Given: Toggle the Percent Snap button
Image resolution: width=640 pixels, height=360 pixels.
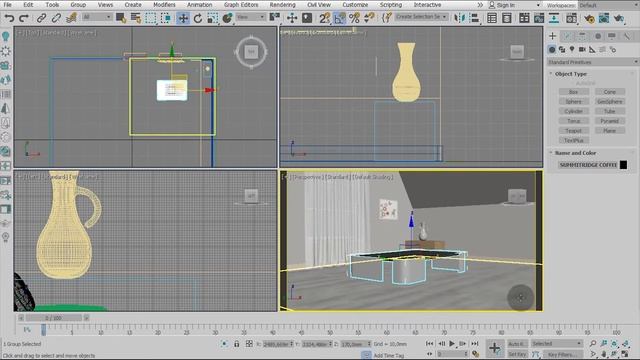Looking at the screenshot, I should [x=354, y=18].
